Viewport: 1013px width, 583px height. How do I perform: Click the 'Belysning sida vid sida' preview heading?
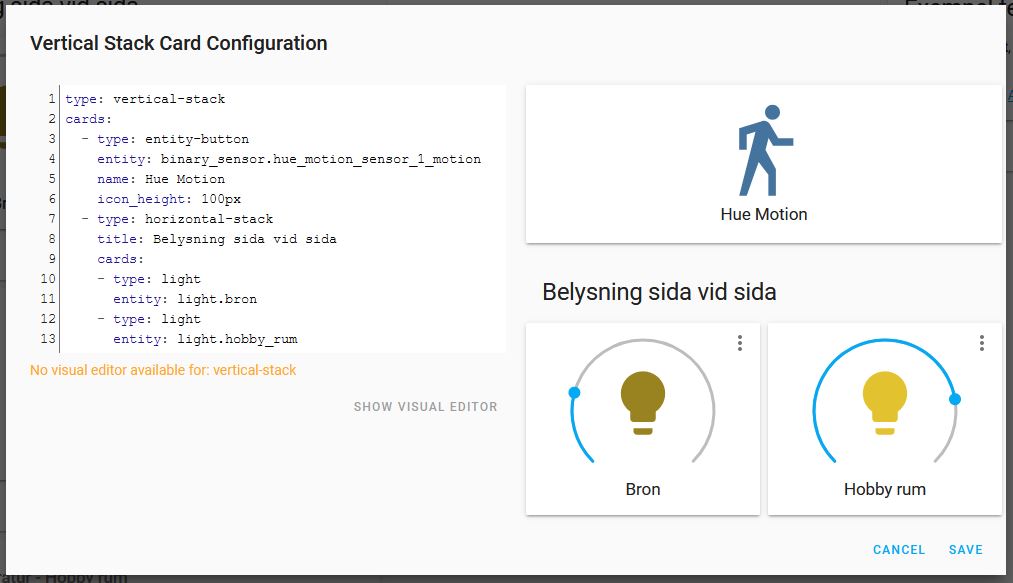[x=659, y=292]
